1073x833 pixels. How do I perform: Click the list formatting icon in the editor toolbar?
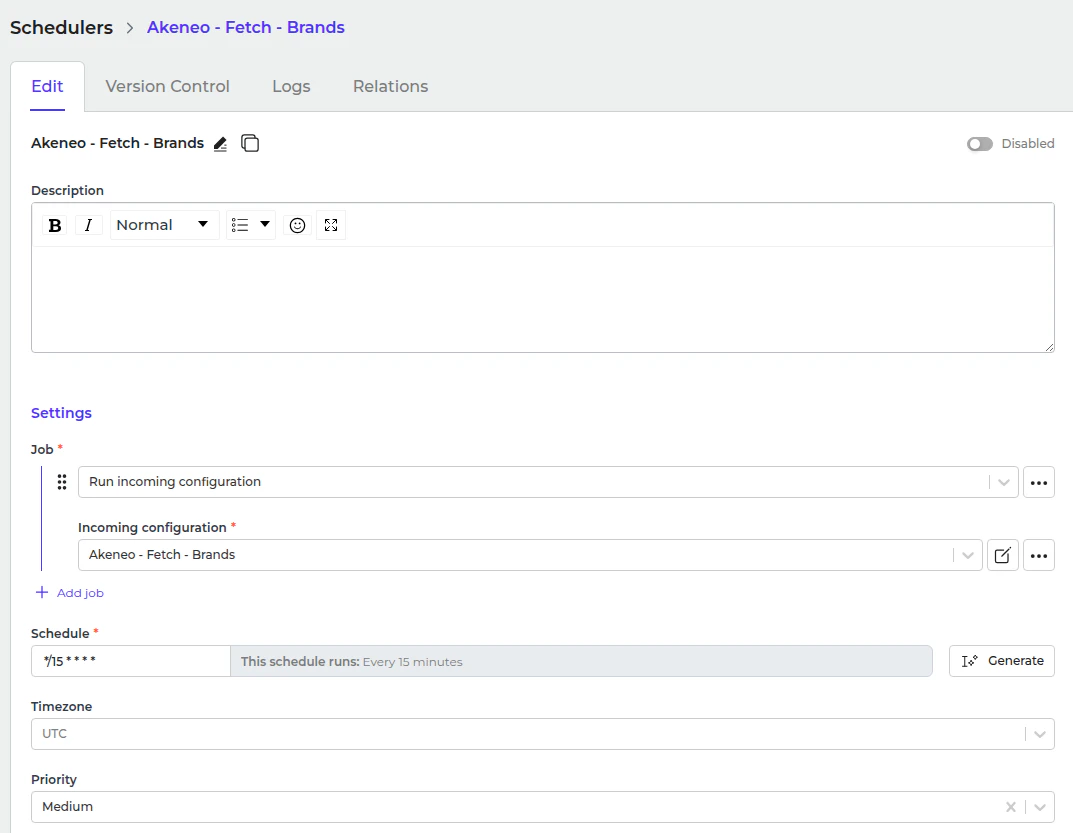click(240, 225)
